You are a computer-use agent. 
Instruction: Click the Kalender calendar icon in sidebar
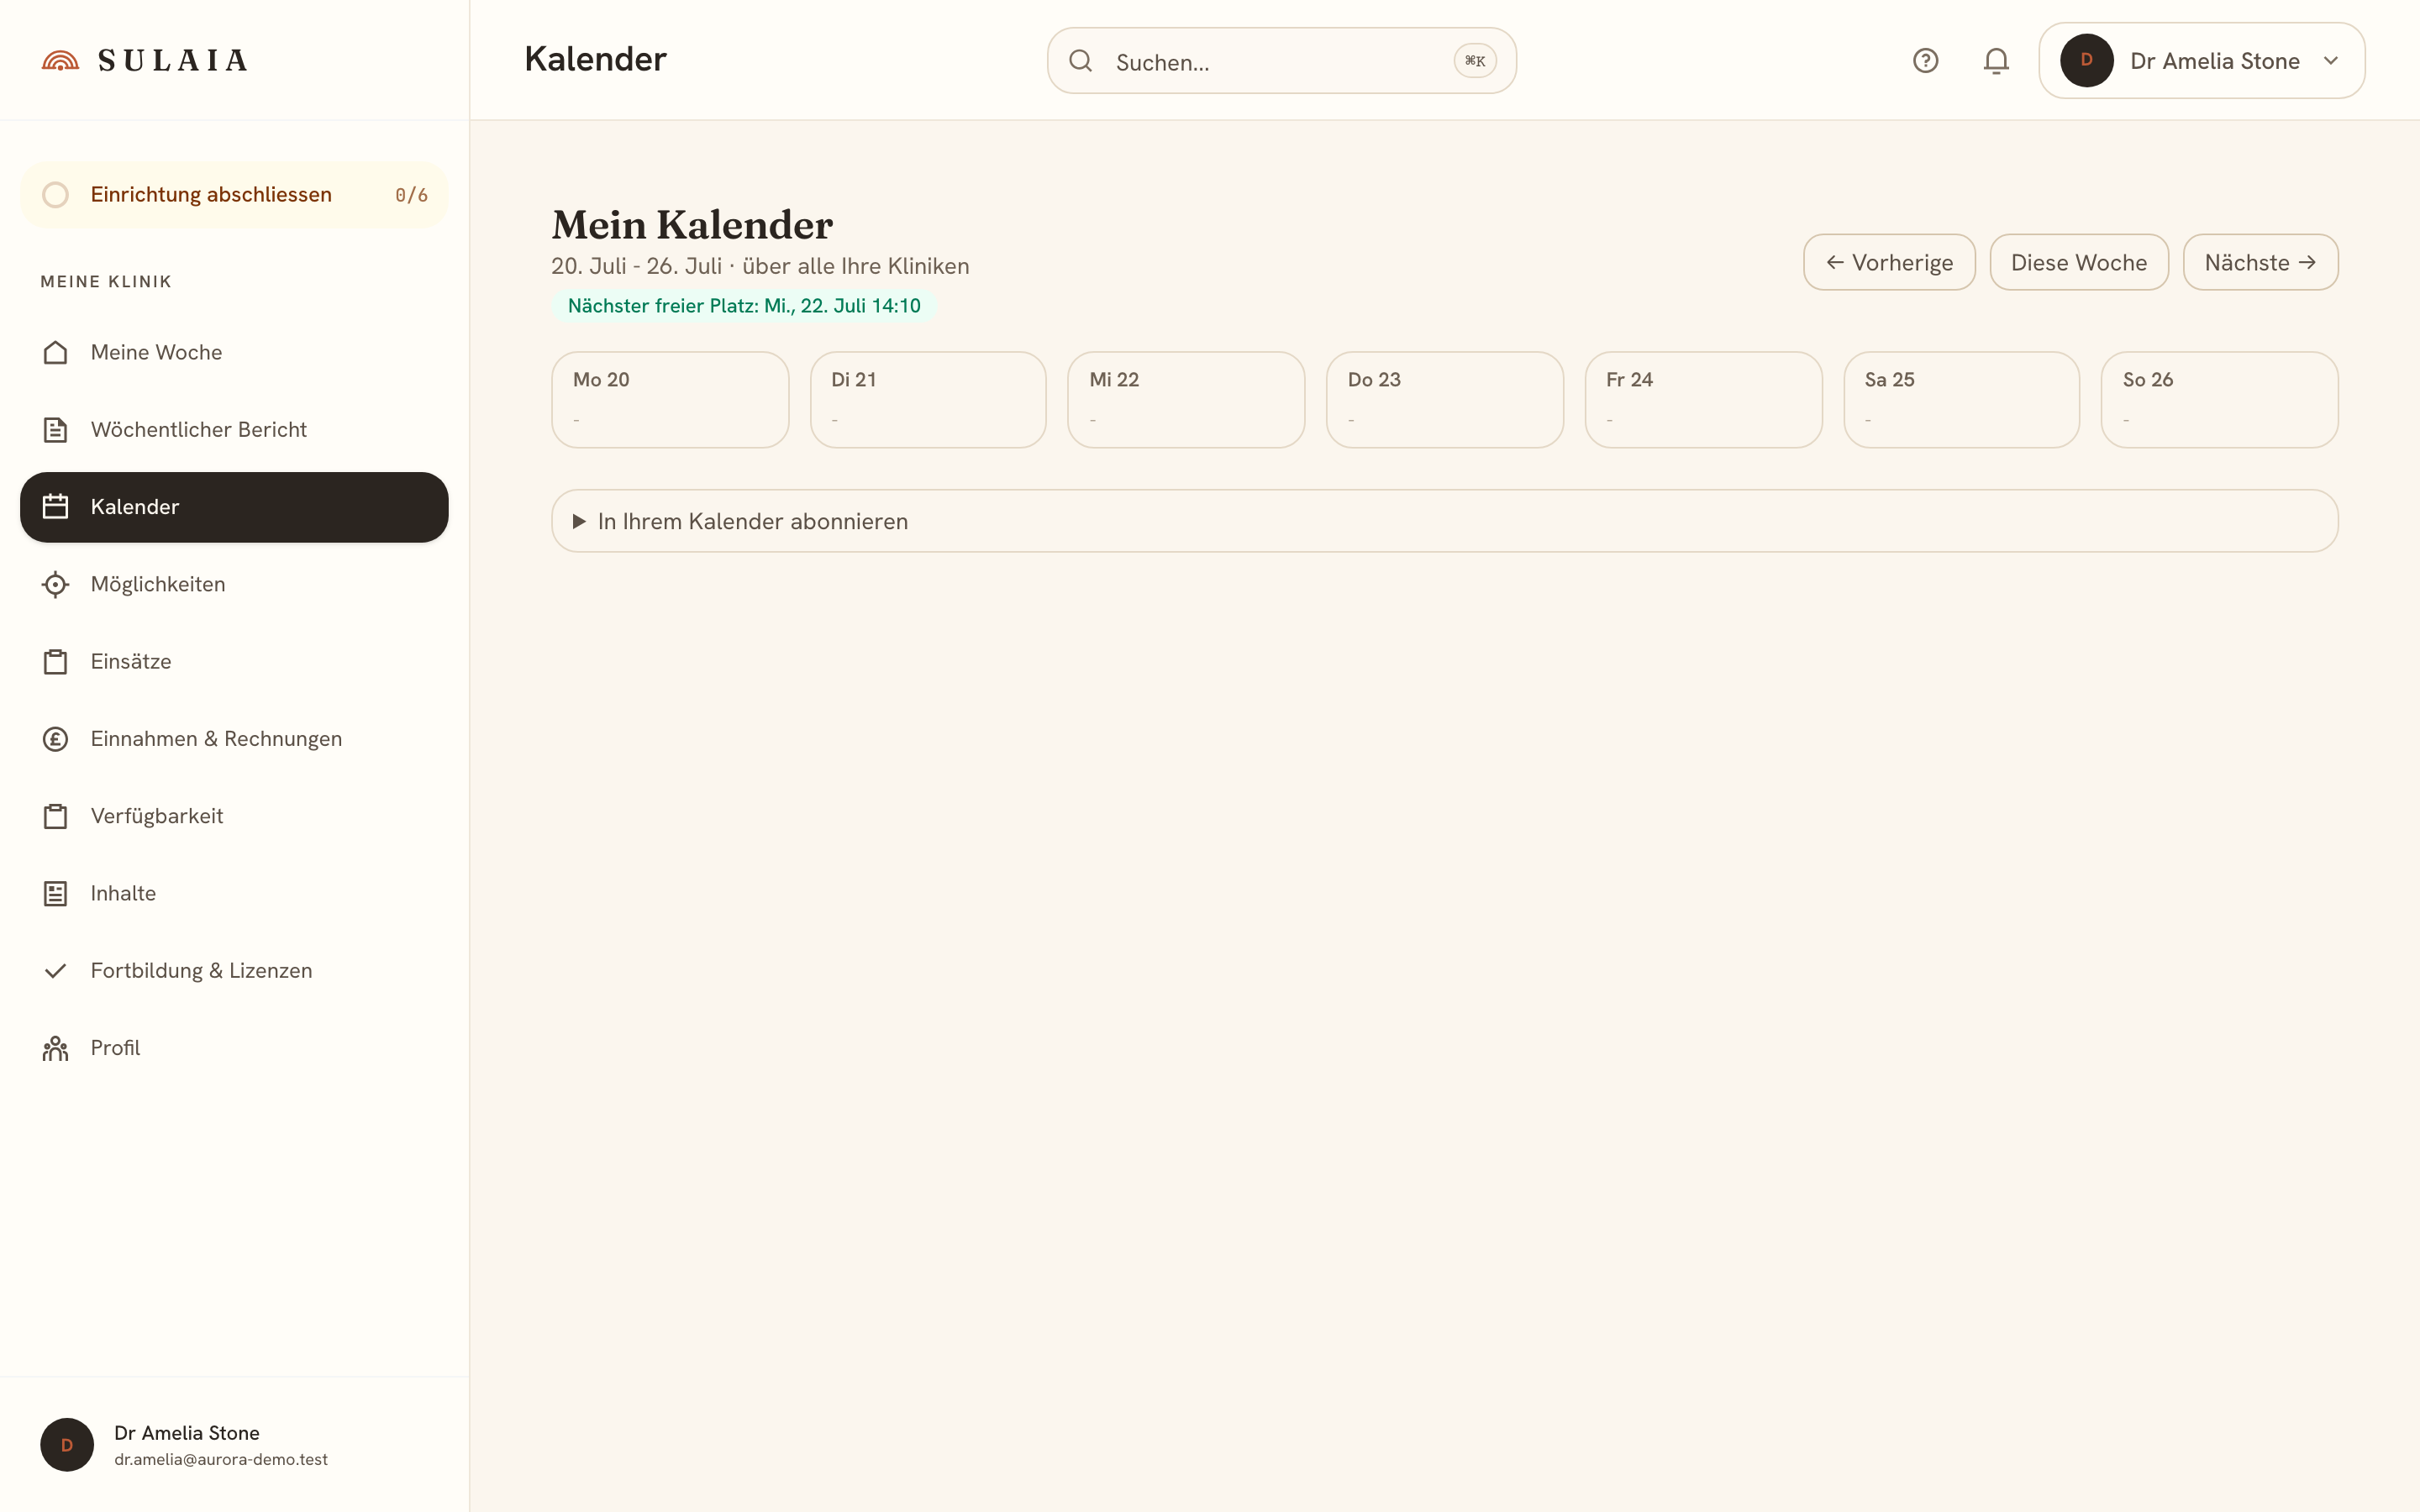click(x=56, y=507)
